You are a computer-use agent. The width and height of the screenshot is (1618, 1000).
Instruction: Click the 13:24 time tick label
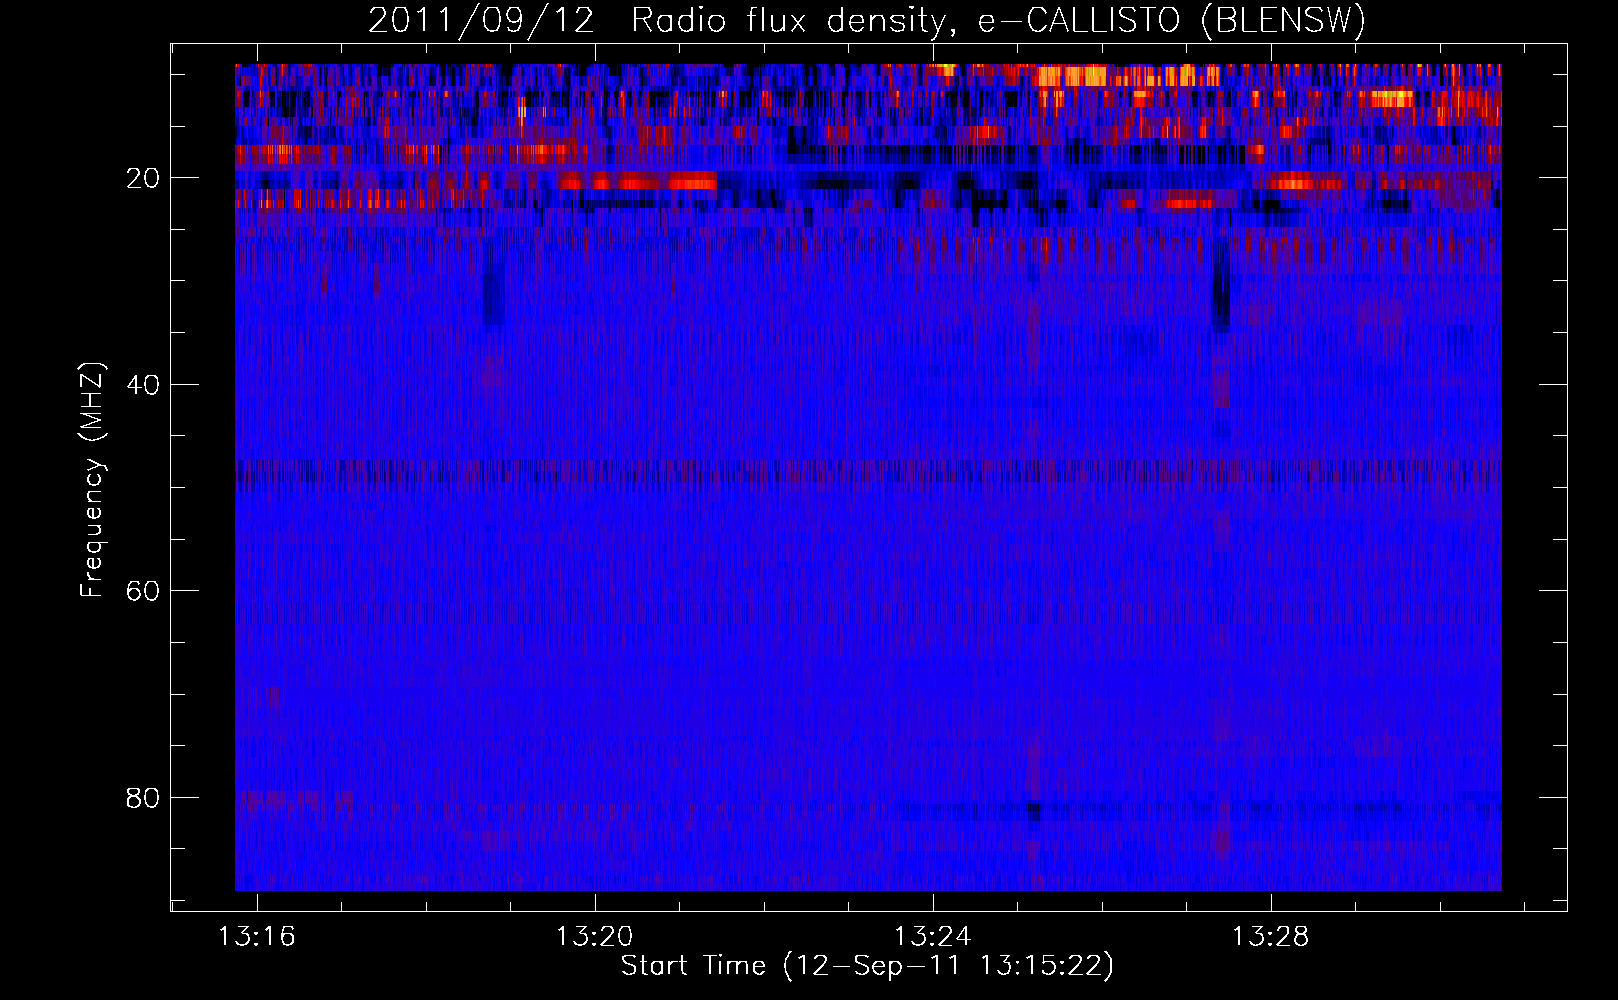932,937
